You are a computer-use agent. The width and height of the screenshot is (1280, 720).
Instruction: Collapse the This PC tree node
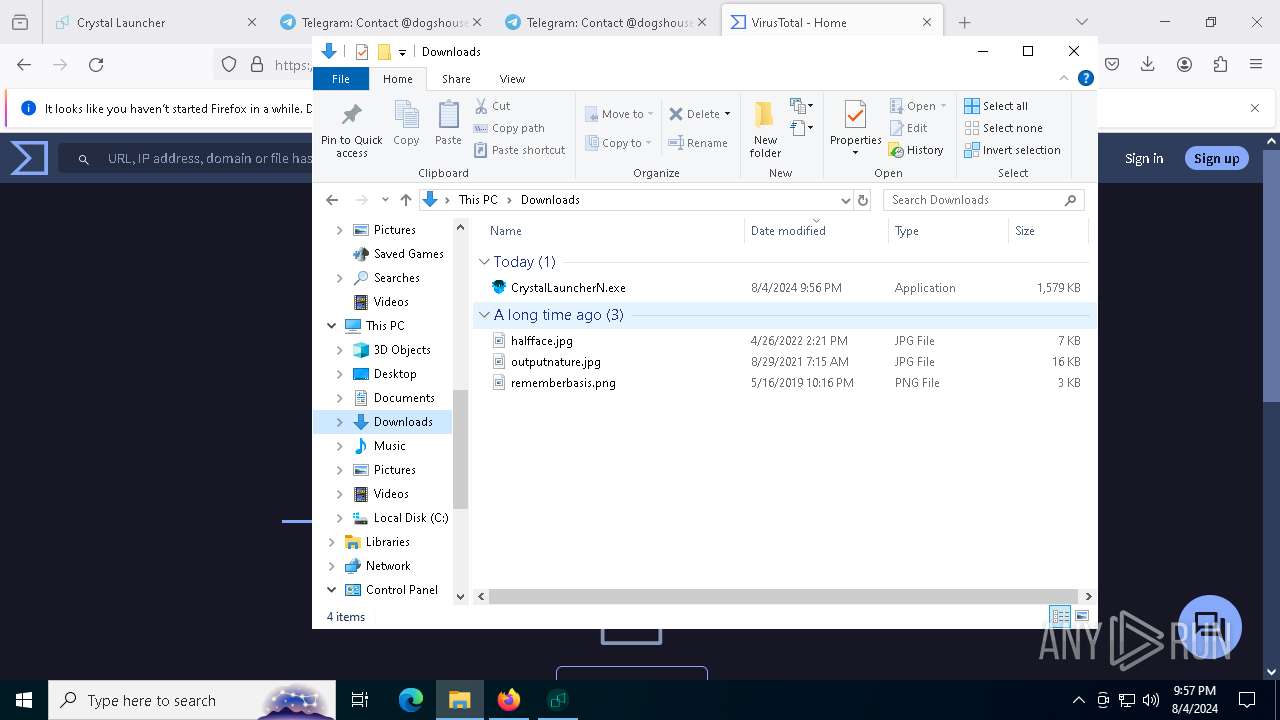click(x=331, y=326)
